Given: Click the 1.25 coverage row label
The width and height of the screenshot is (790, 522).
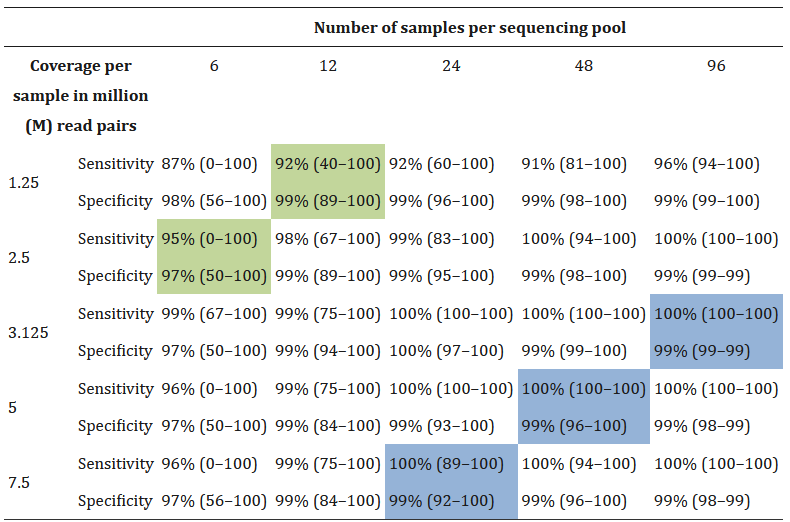Looking at the screenshot, I should point(24,182).
